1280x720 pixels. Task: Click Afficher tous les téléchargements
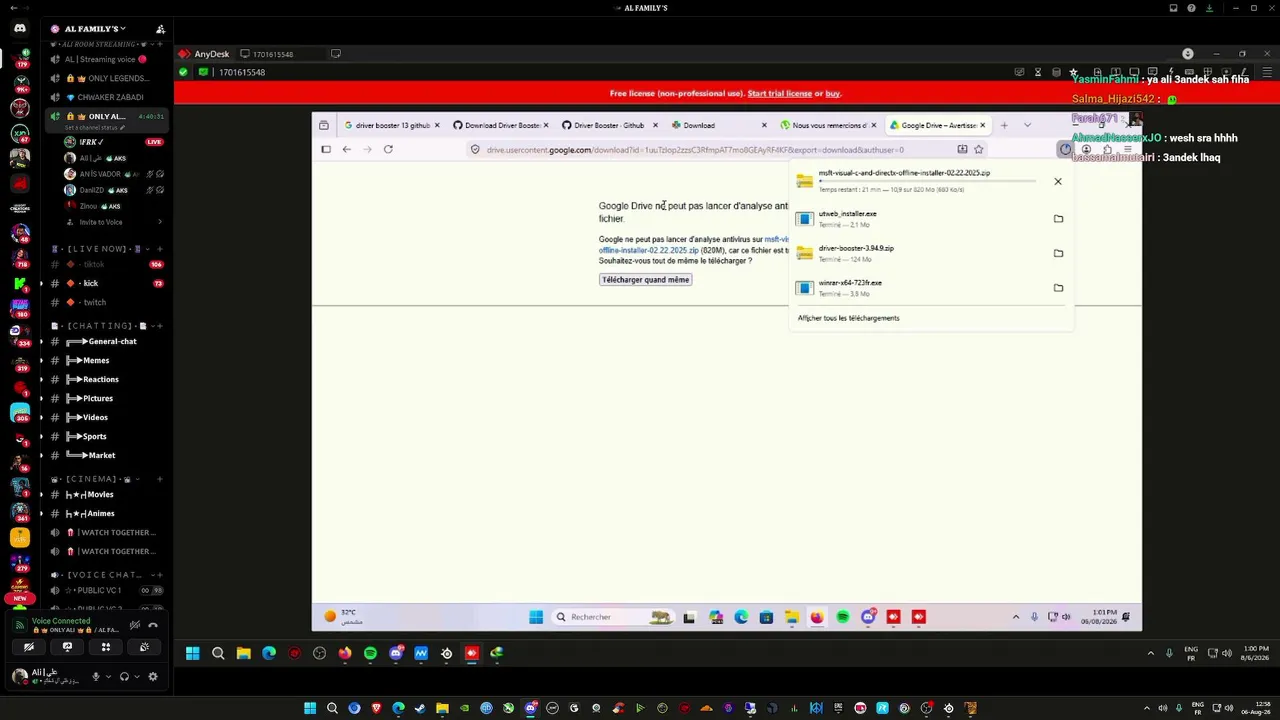848,318
